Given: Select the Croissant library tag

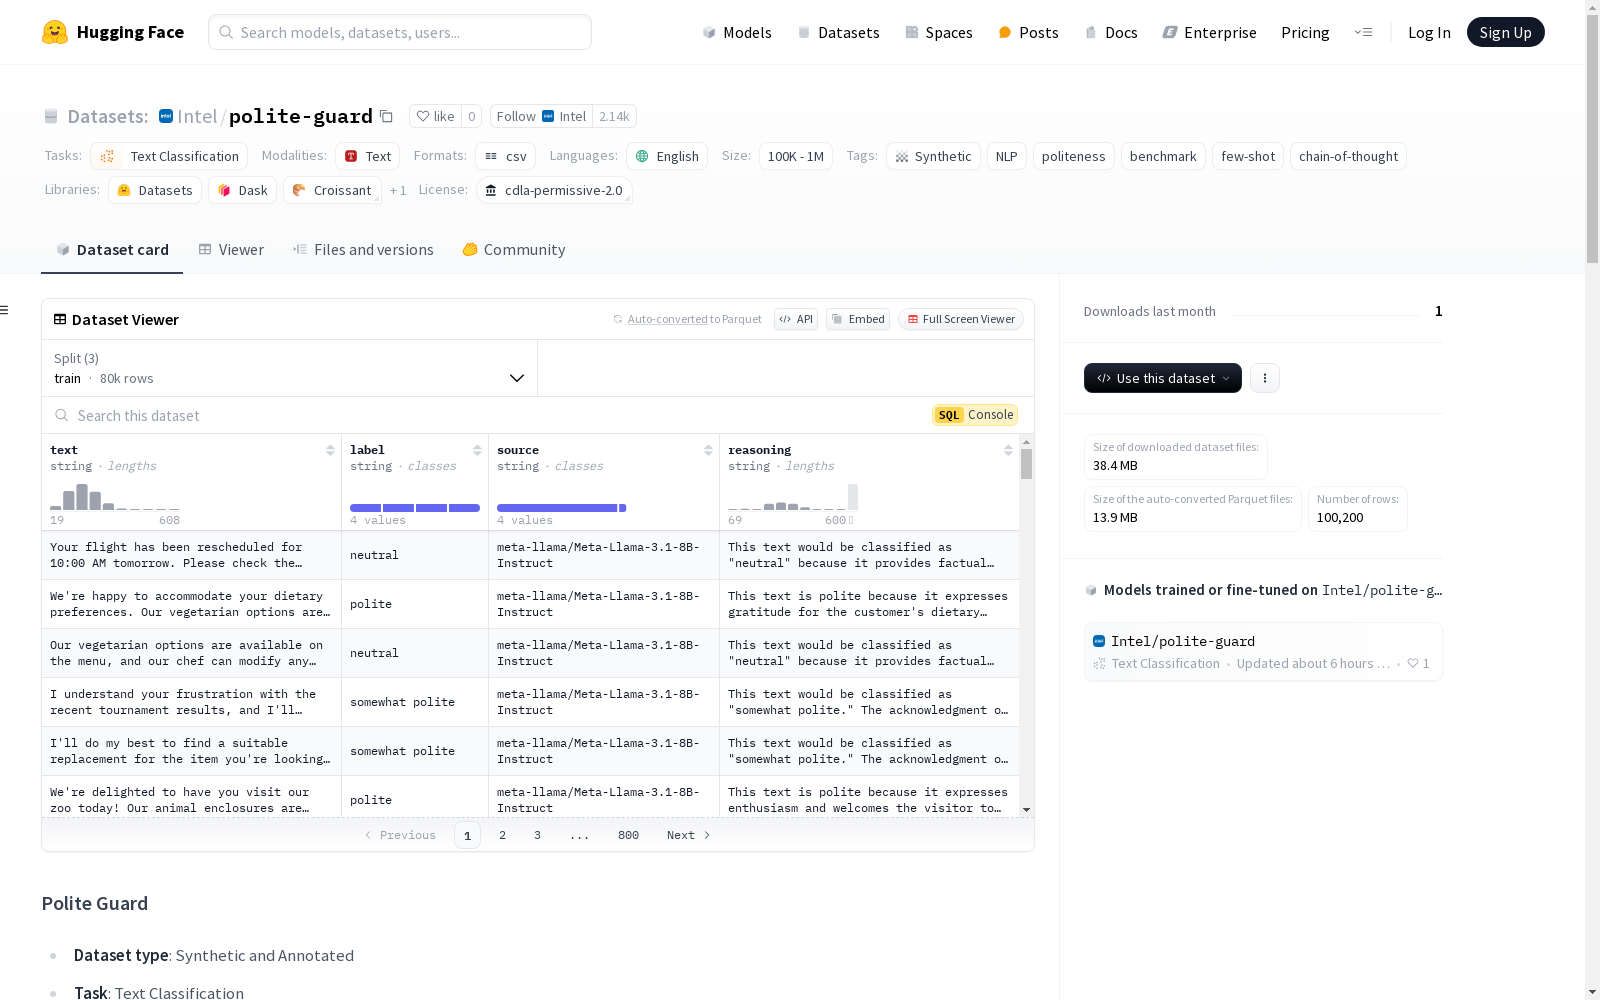Looking at the screenshot, I should tap(332, 190).
